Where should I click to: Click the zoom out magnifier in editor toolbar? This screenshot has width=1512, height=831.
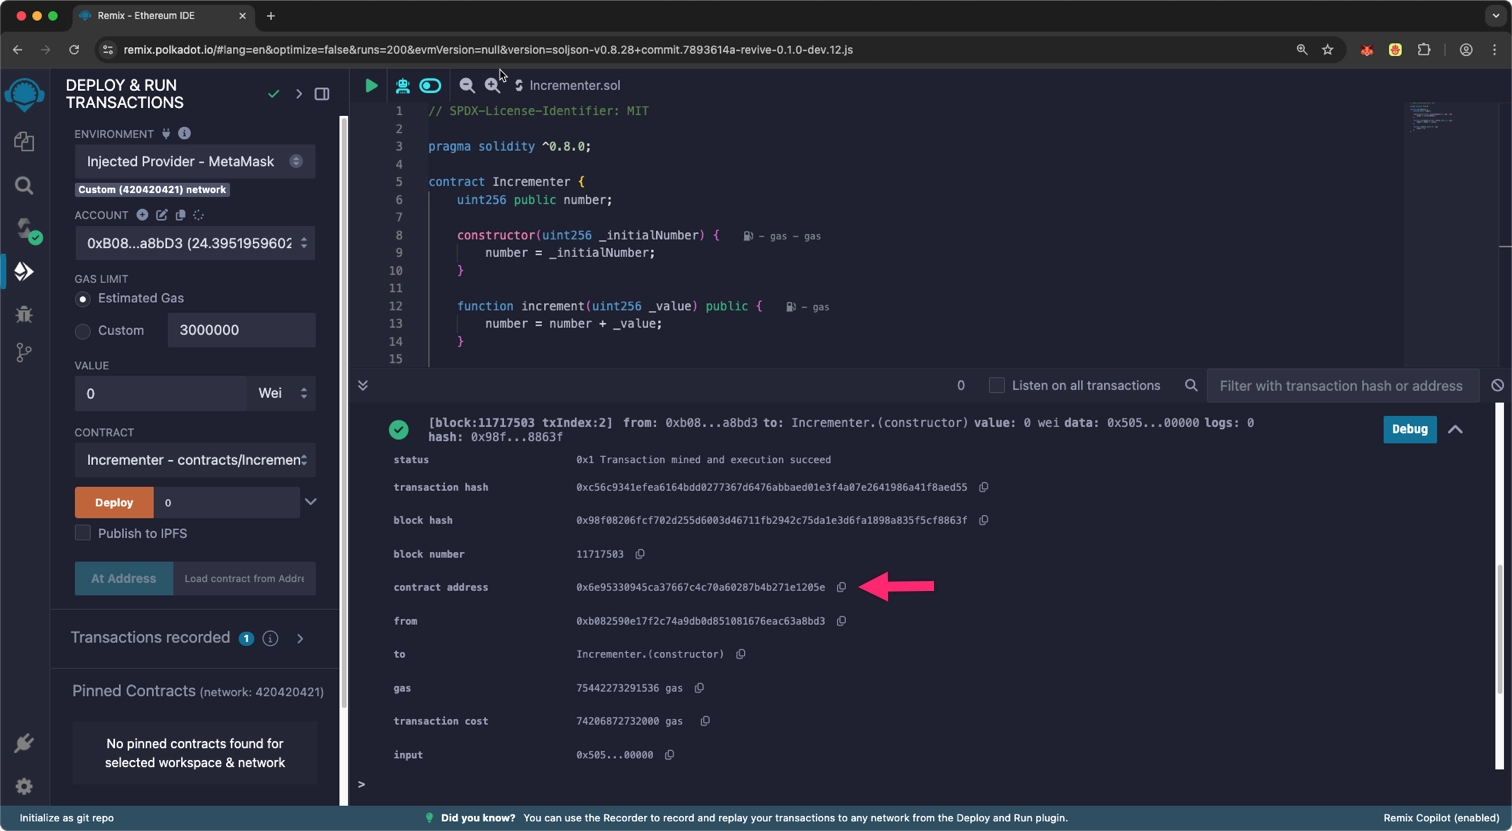[467, 86]
